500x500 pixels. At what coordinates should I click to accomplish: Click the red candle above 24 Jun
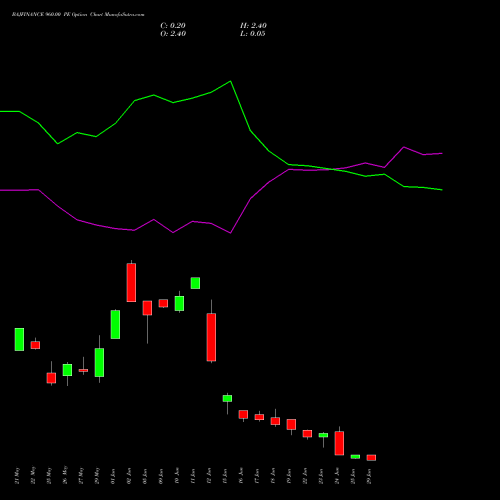339,443
